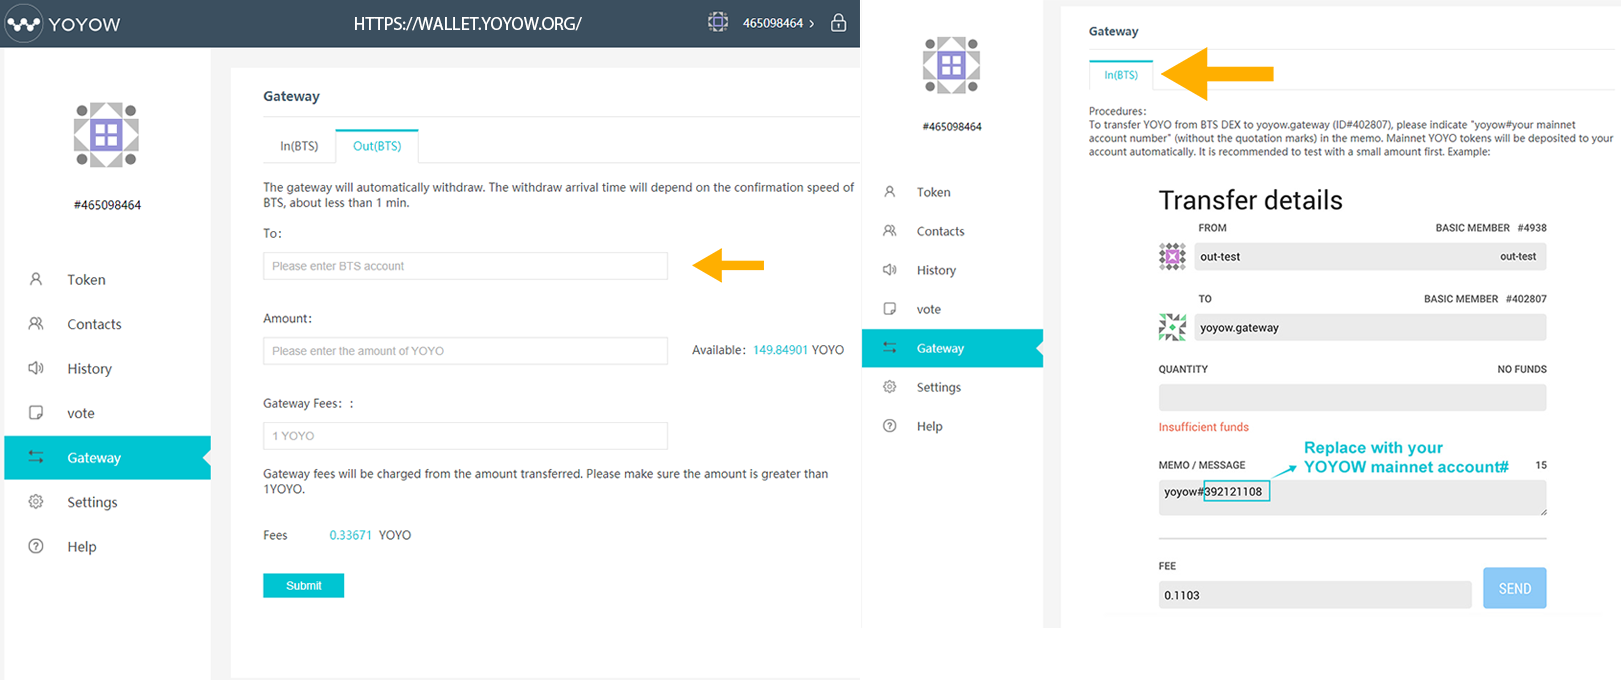Click #465098464 under the avatar in the right screenshot
Screen dimensions: 1621x683
952,127
